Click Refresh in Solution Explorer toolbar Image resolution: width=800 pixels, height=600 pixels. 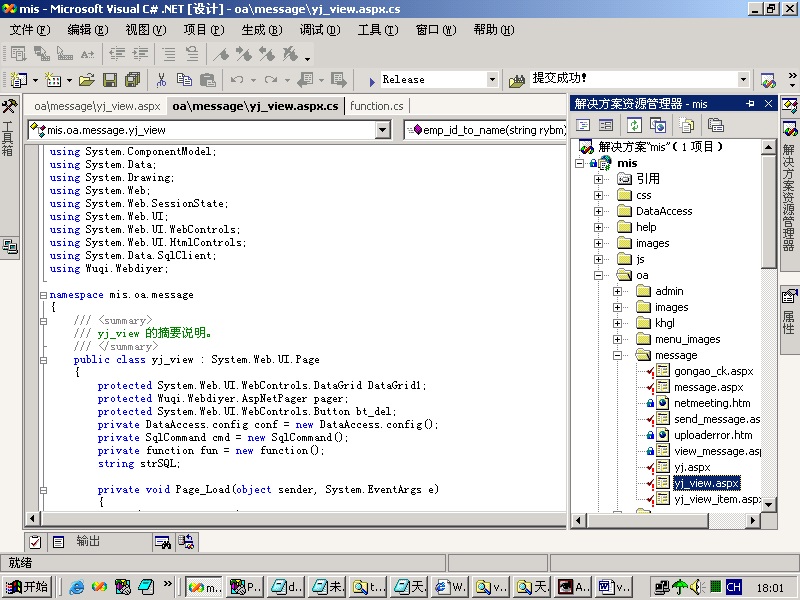click(x=634, y=125)
